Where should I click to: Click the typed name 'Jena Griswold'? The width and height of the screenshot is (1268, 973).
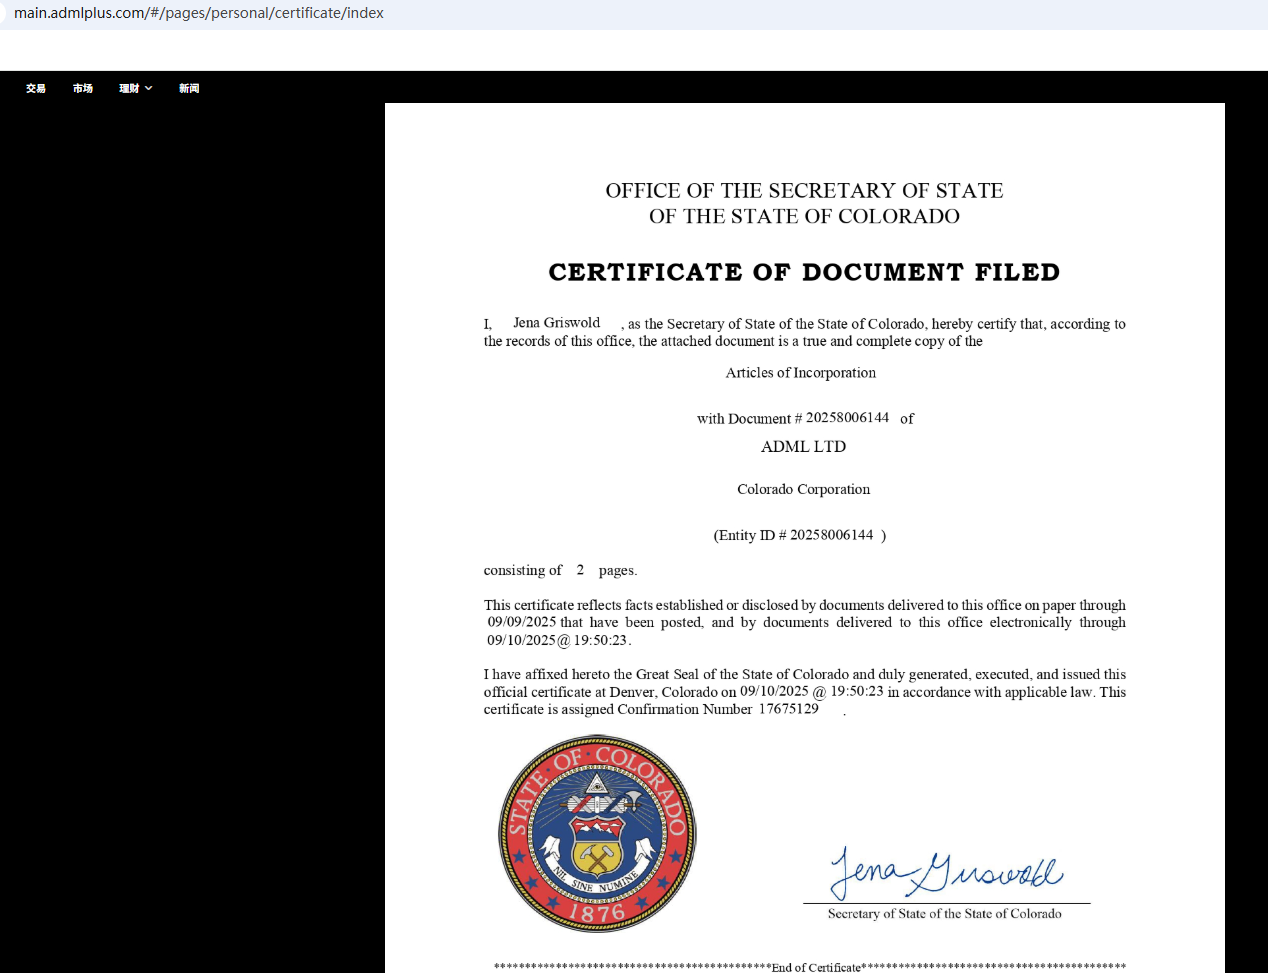click(557, 322)
